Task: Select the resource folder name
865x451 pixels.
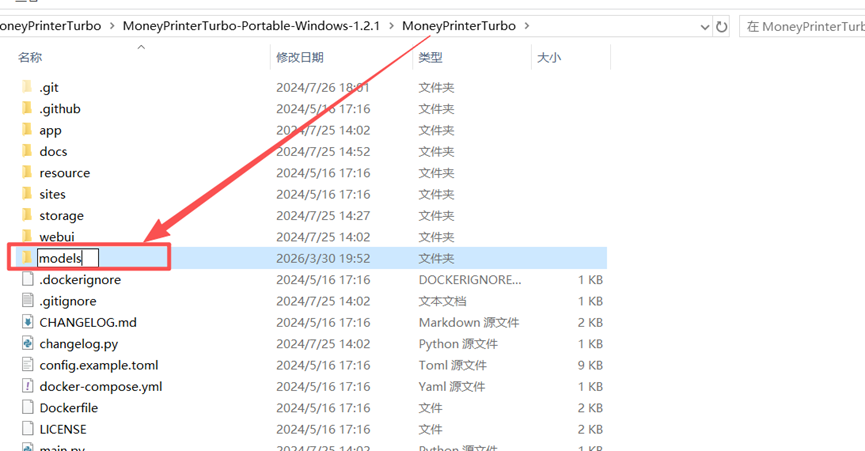Action: coord(65,173)
